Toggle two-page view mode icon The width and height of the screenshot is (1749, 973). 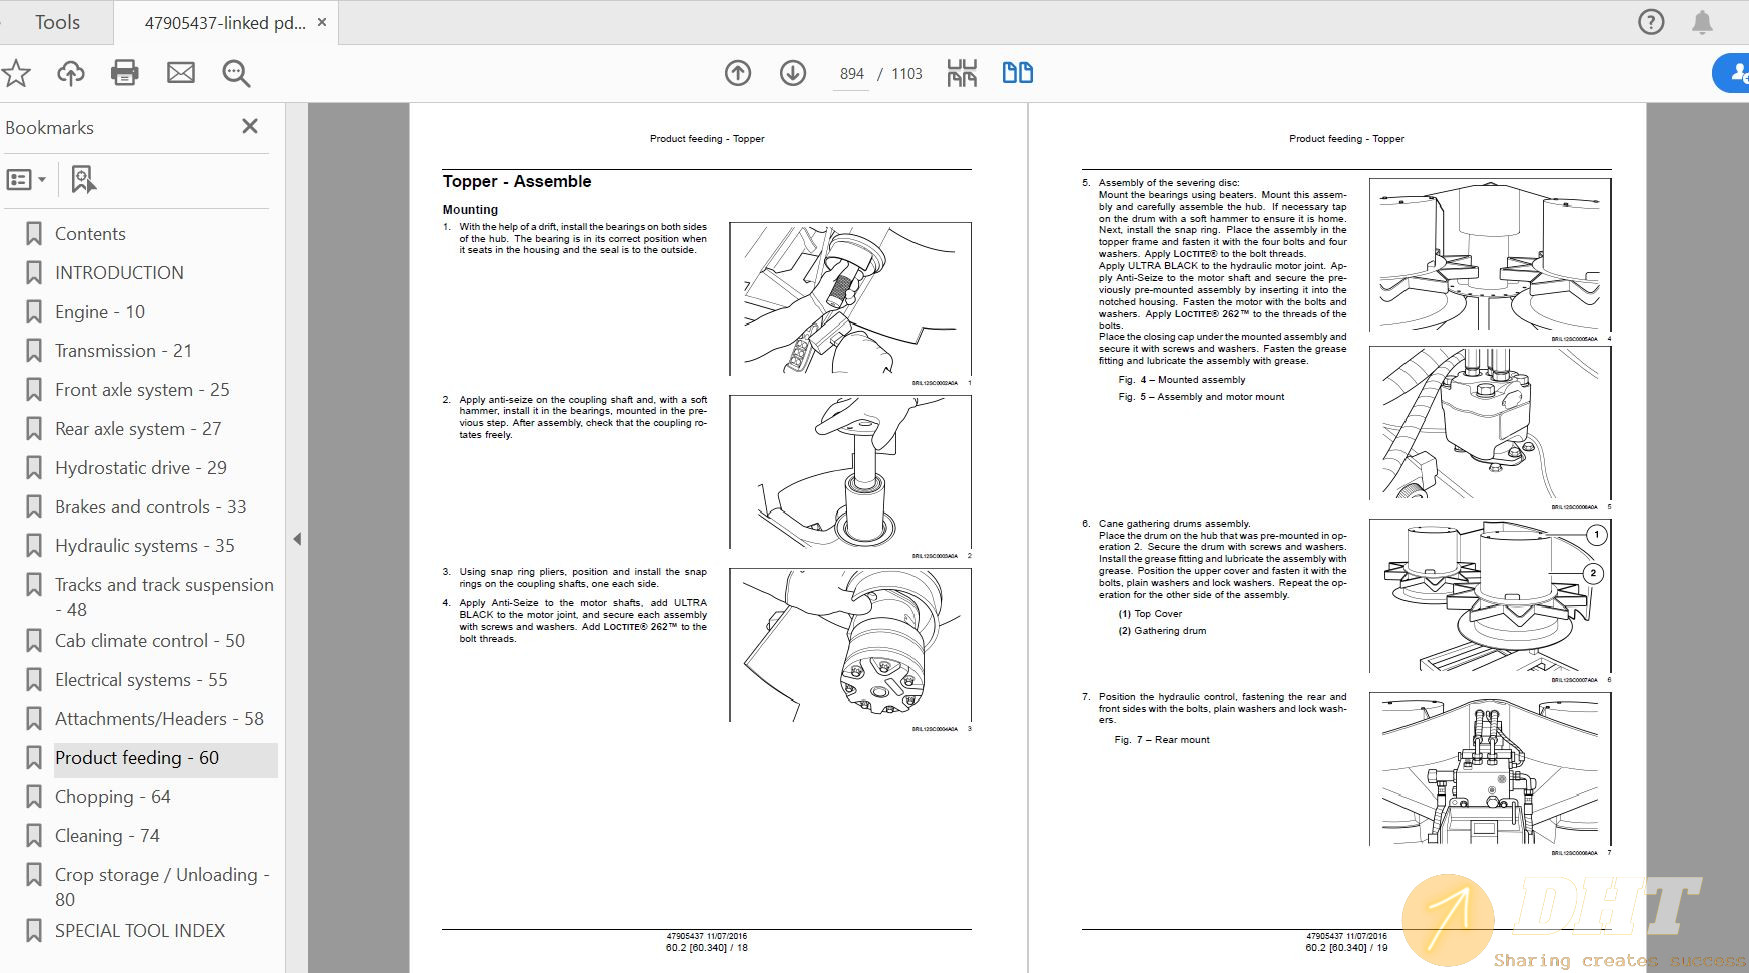click(1017, 73)
